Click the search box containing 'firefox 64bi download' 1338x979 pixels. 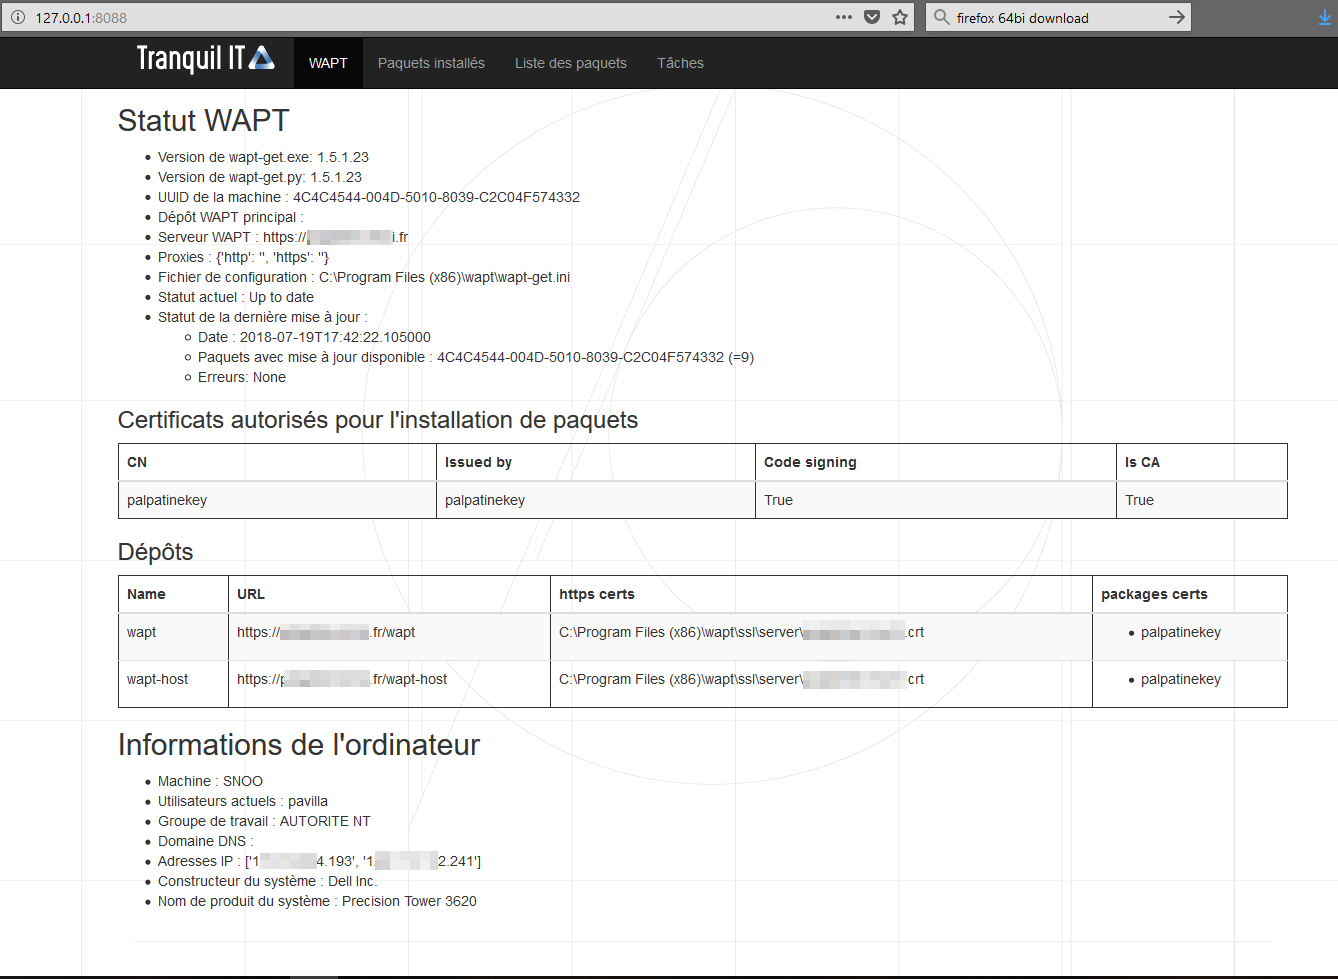[1060, 17]
